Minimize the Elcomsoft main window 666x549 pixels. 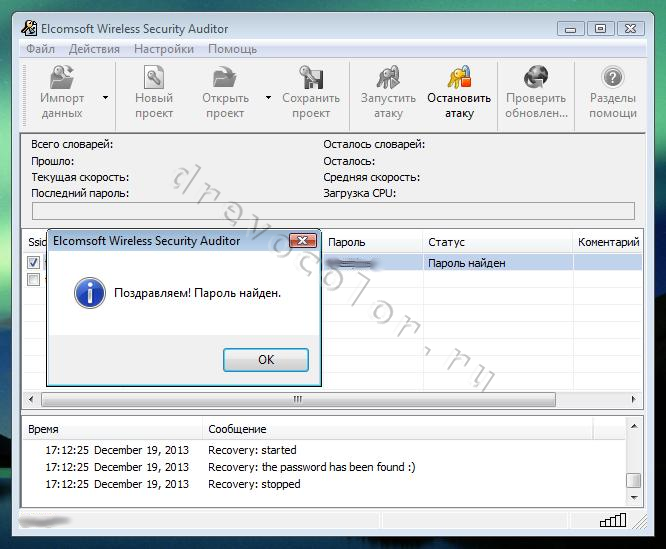click(570, 29)
